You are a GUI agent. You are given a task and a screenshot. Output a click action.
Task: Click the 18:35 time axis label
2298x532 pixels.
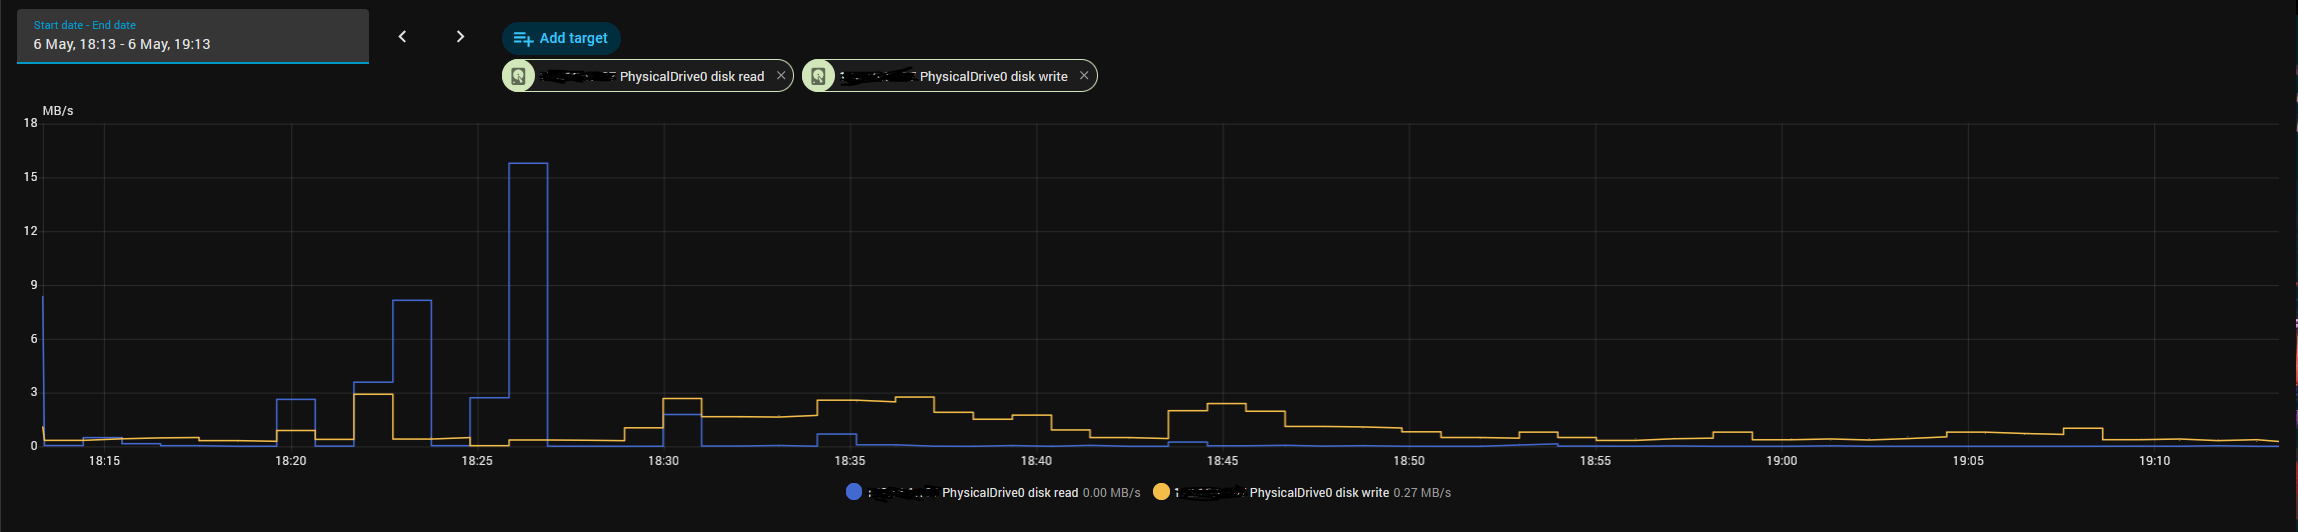(x=850, y=461)
